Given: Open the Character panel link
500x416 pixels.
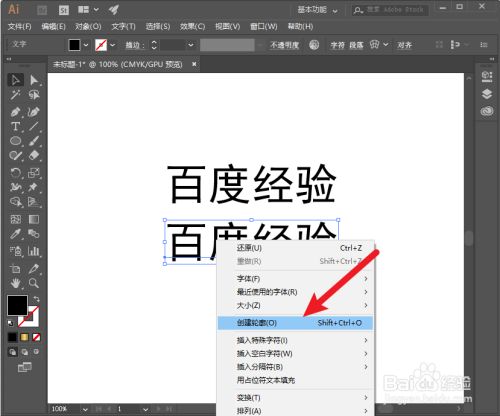Looking at the screenshot, I should (x=337, y=45).
